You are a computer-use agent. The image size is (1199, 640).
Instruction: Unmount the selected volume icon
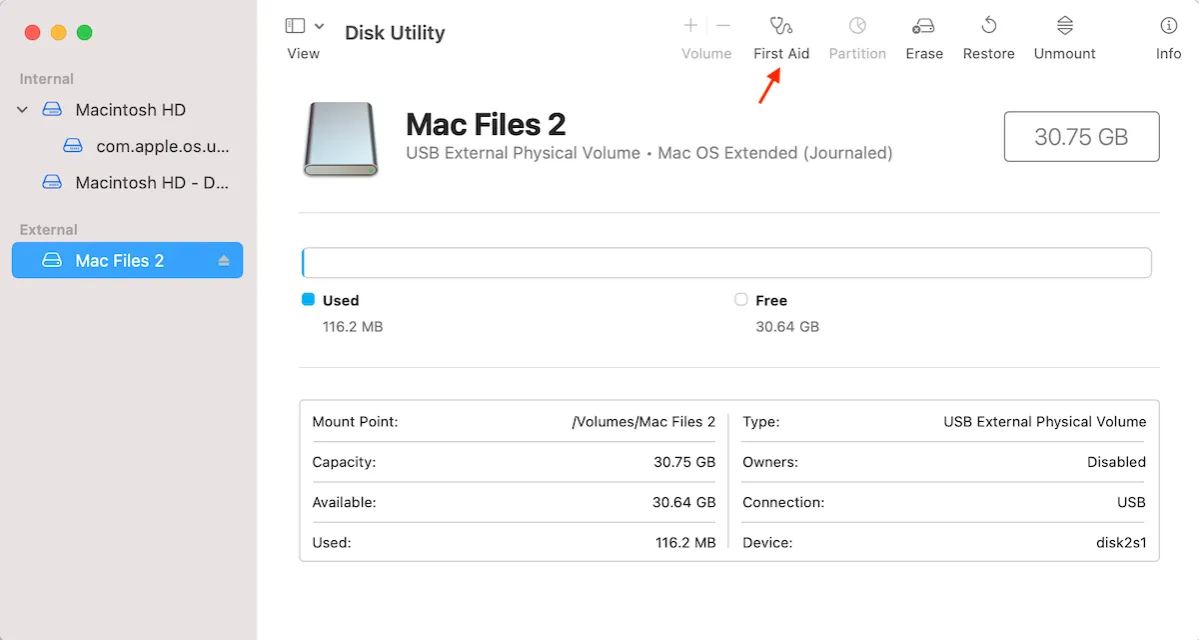pyautogui.click(x=1064, y=25)
